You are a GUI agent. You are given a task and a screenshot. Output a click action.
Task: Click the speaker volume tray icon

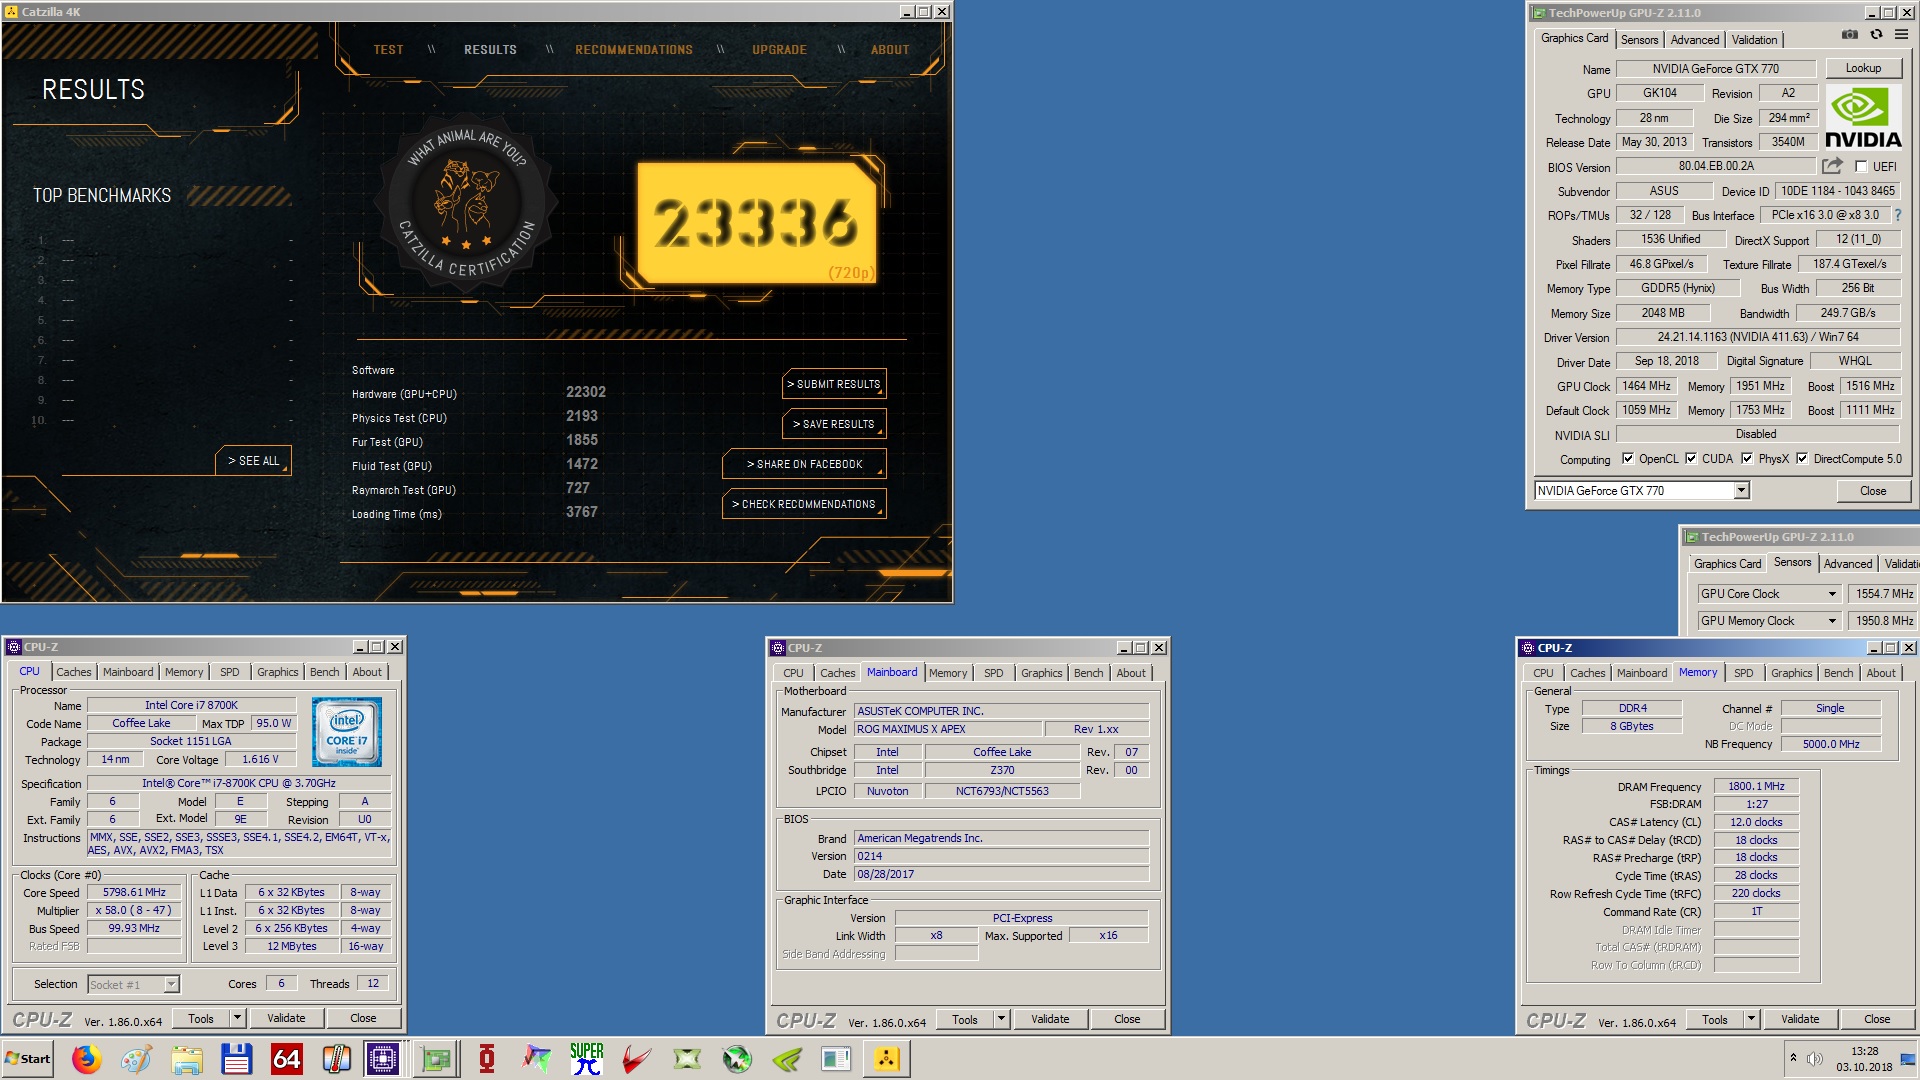[x=1815, y=1058]
